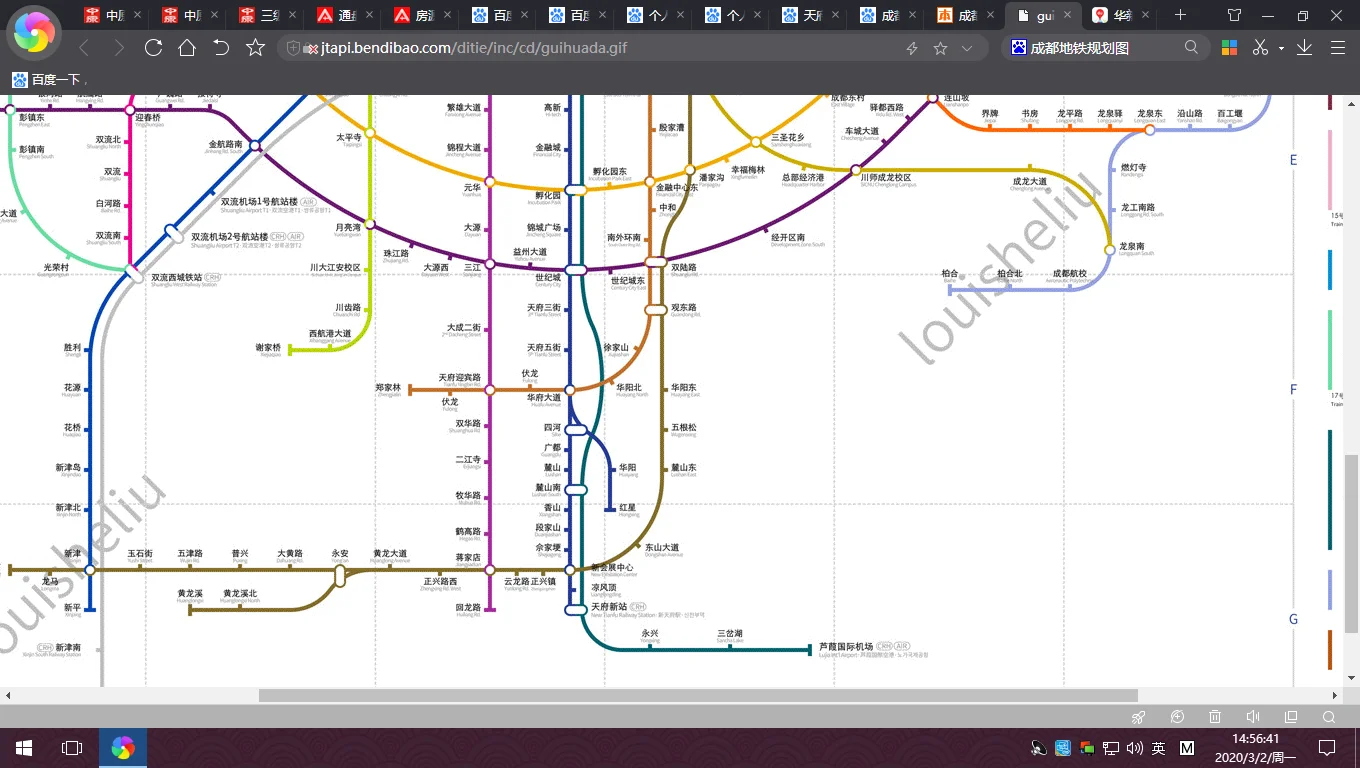Click the horizontal scrollbar thumb

click(x=697, y=695)
